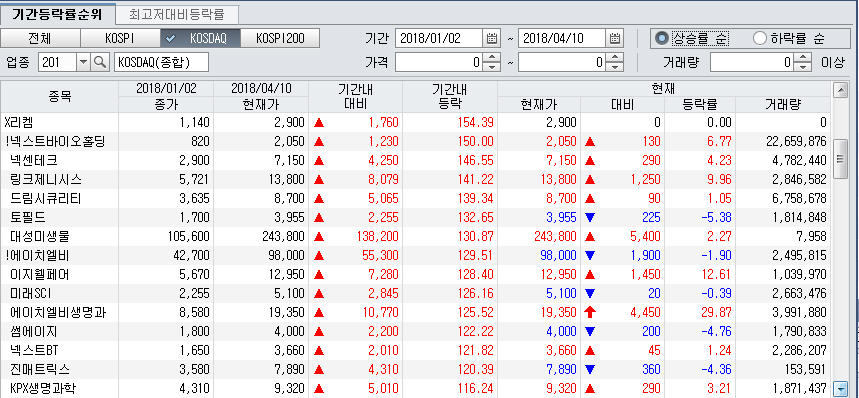Click the 154.39 period change value
Screen dimensions: 859x398
click(x=475, y=123)
